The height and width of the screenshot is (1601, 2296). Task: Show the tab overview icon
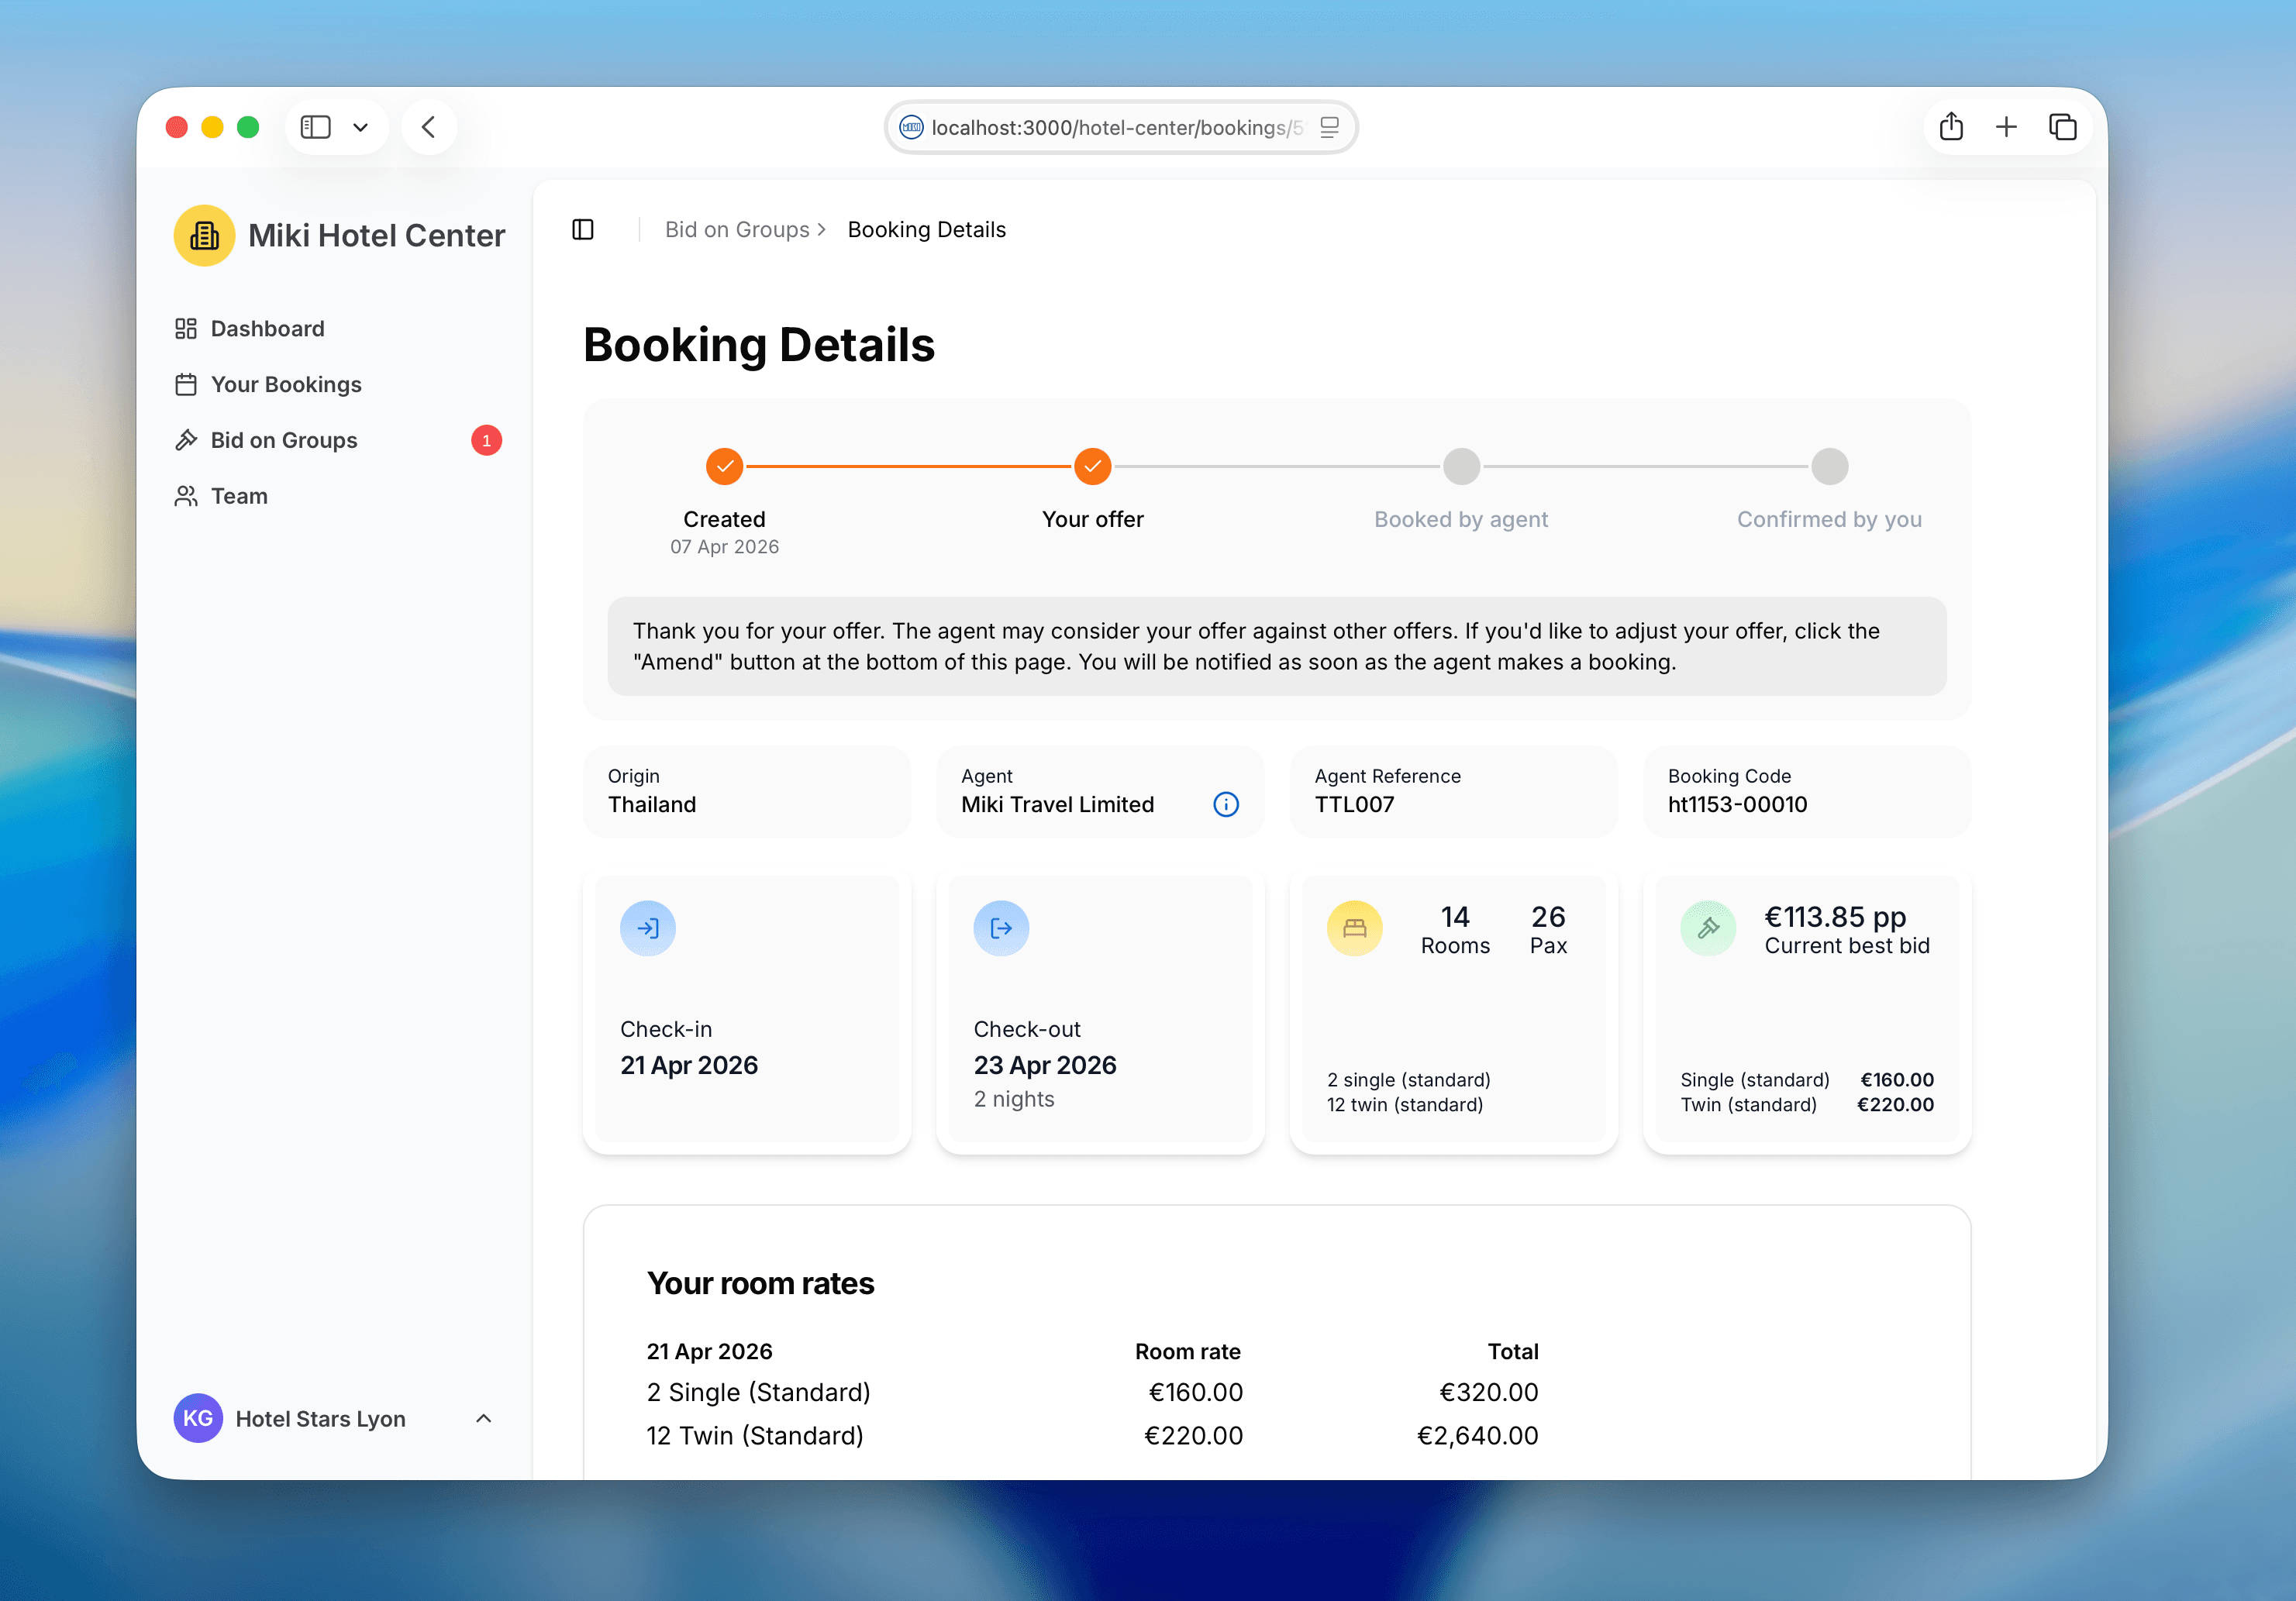point(2063,127)
